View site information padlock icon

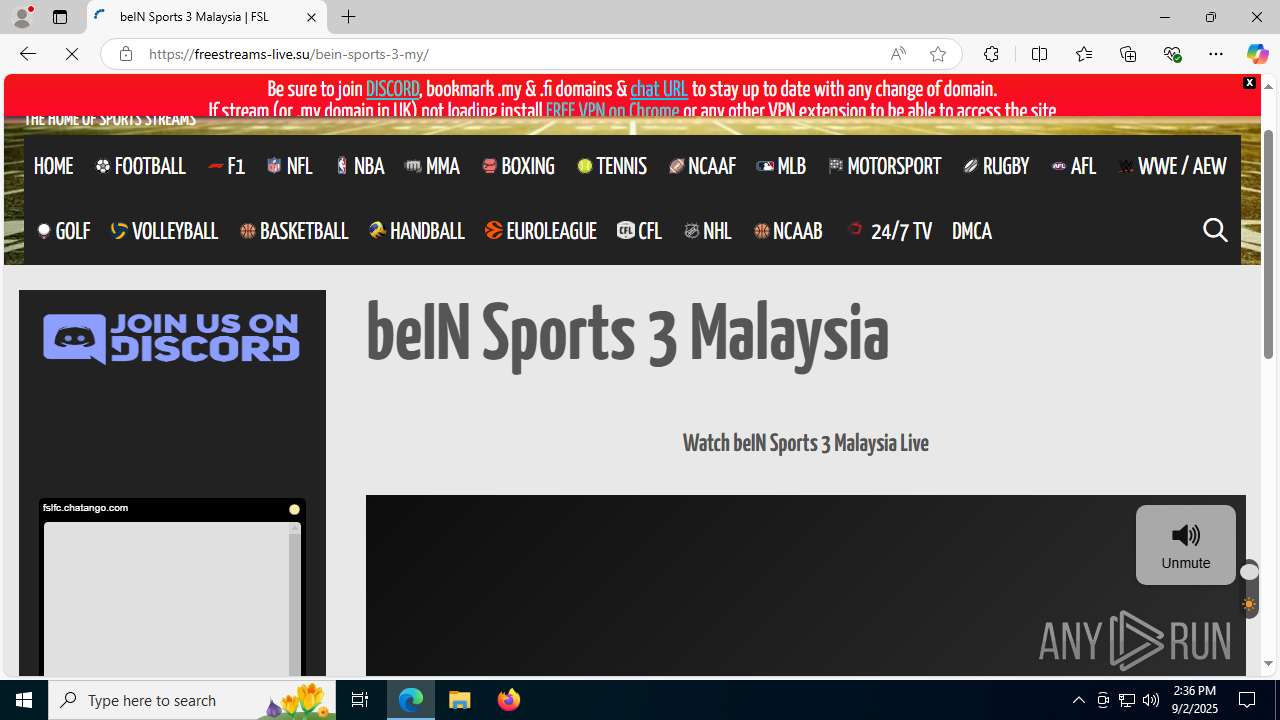(126, 54)
